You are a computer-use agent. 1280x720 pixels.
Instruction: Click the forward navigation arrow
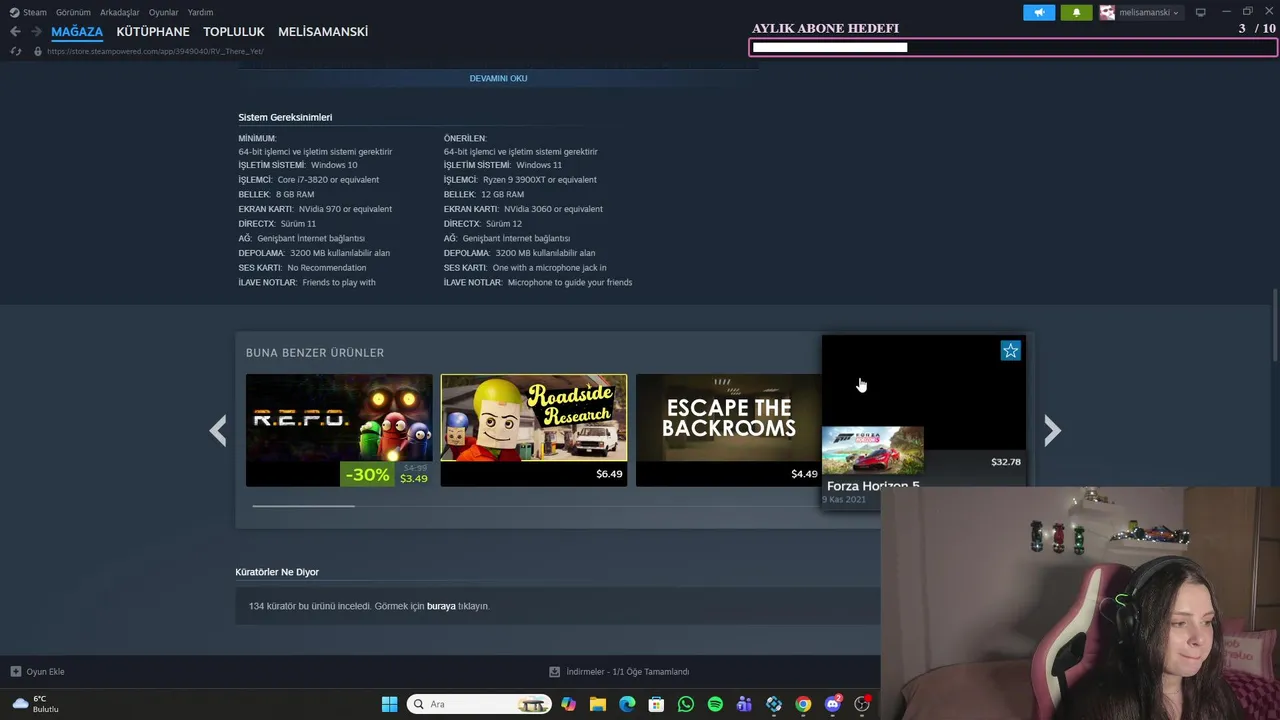(36, 32)
